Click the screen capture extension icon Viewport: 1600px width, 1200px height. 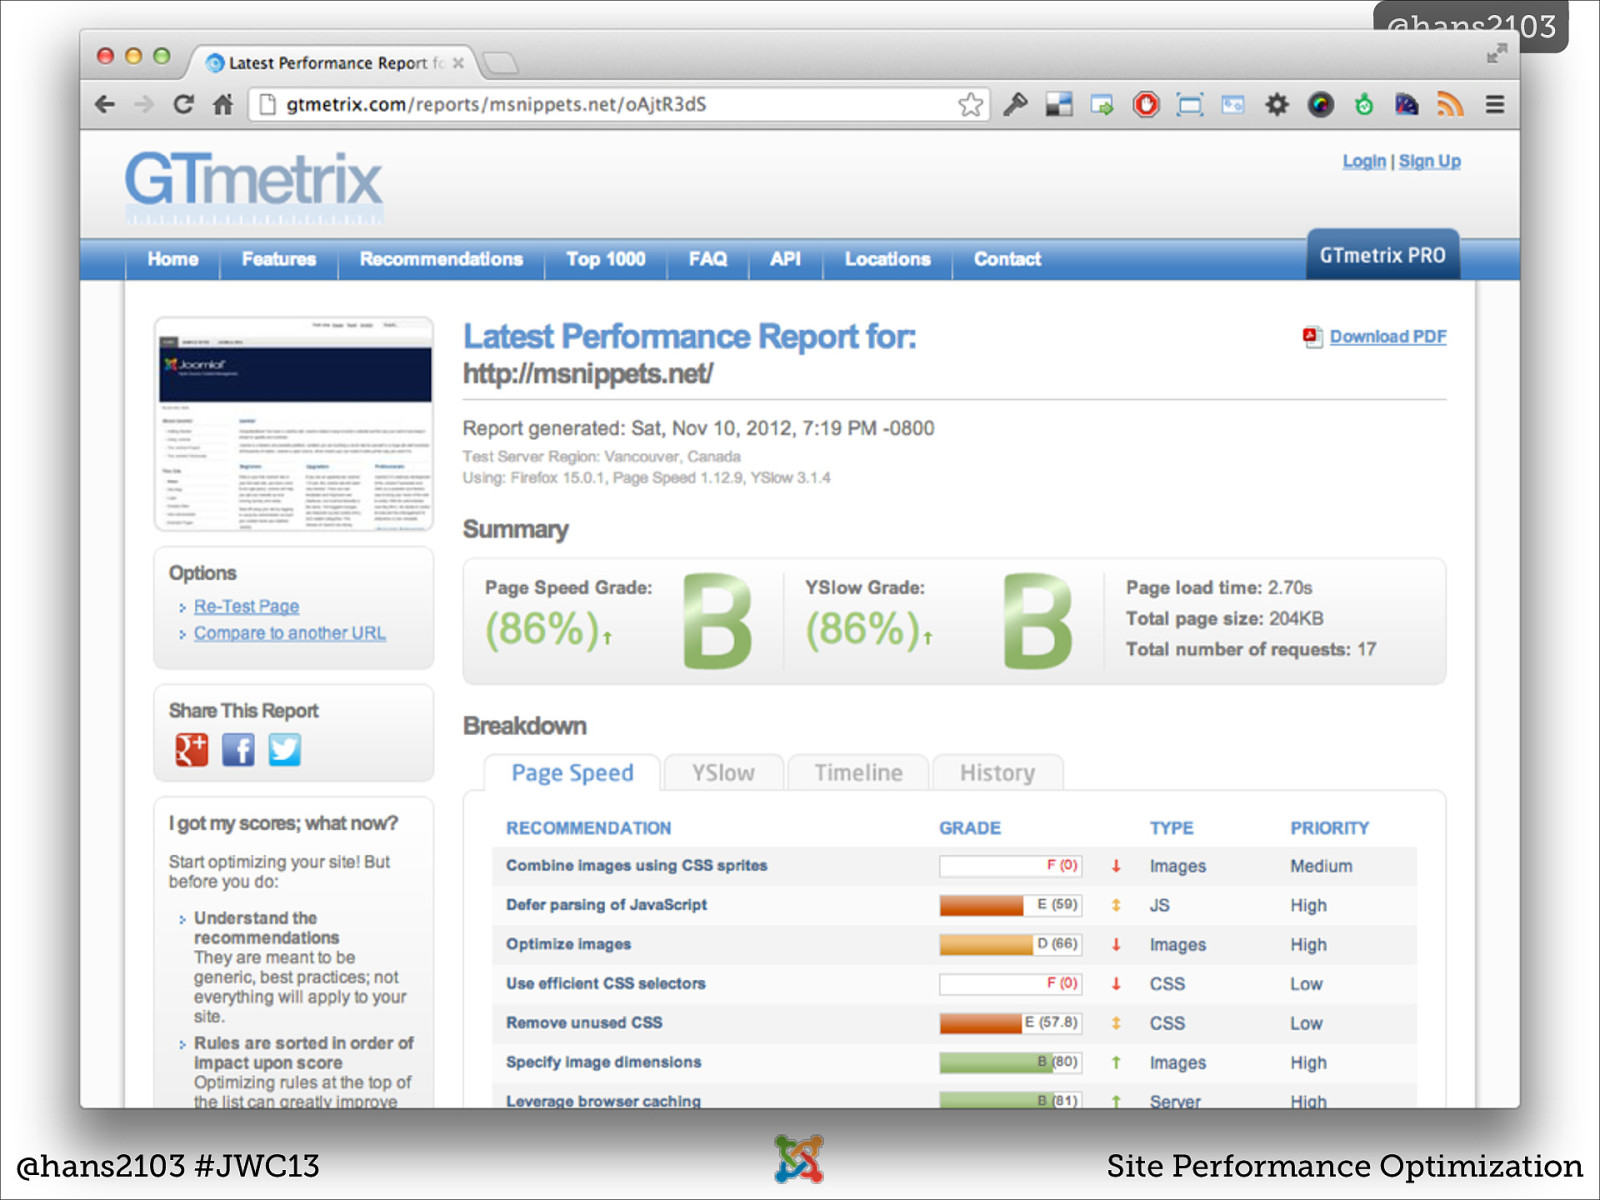point(1190,104)
